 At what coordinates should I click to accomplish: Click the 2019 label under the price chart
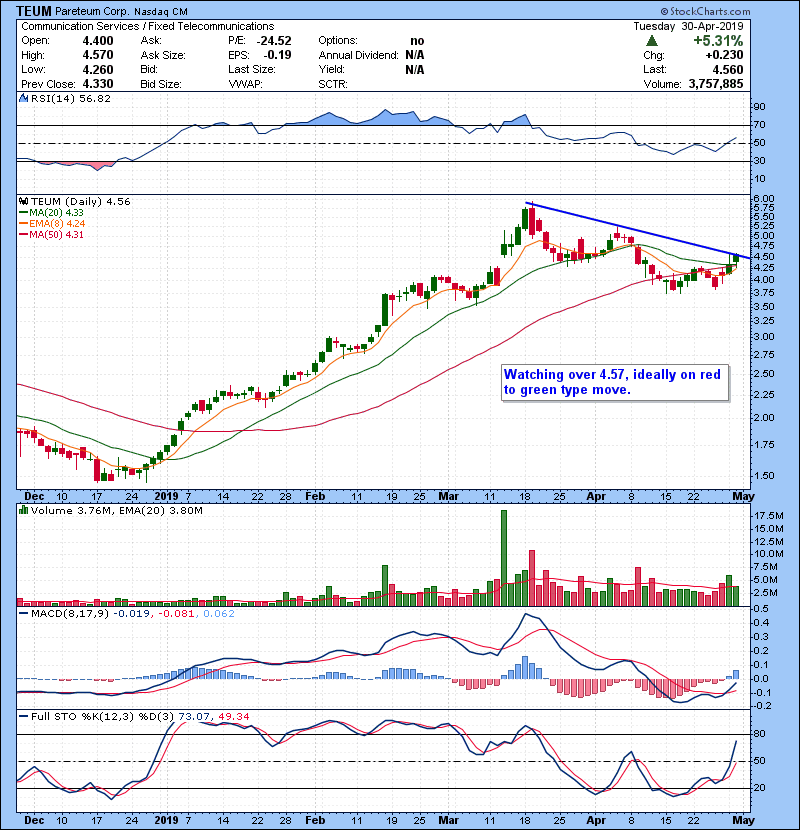point(166,496)
